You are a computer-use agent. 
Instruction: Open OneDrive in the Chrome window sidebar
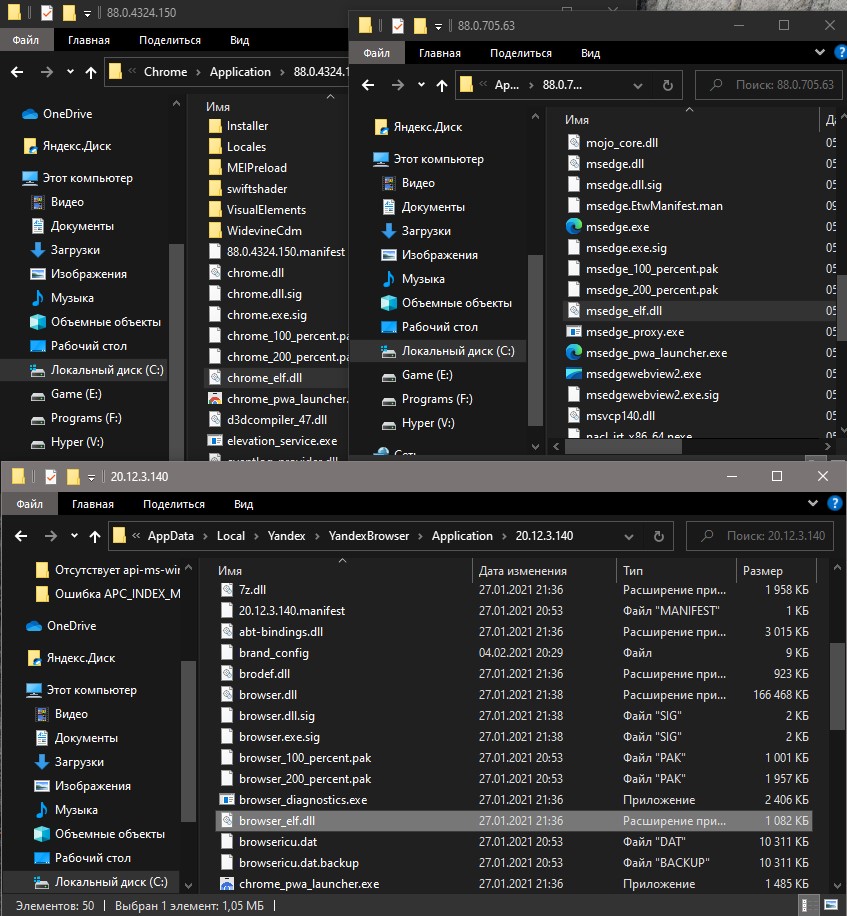57,114
